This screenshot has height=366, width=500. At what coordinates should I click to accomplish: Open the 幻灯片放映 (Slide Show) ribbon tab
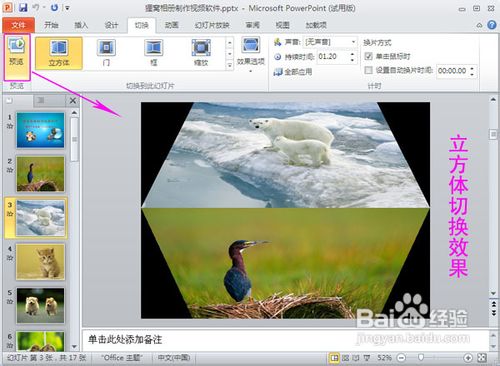pos(212,25)
